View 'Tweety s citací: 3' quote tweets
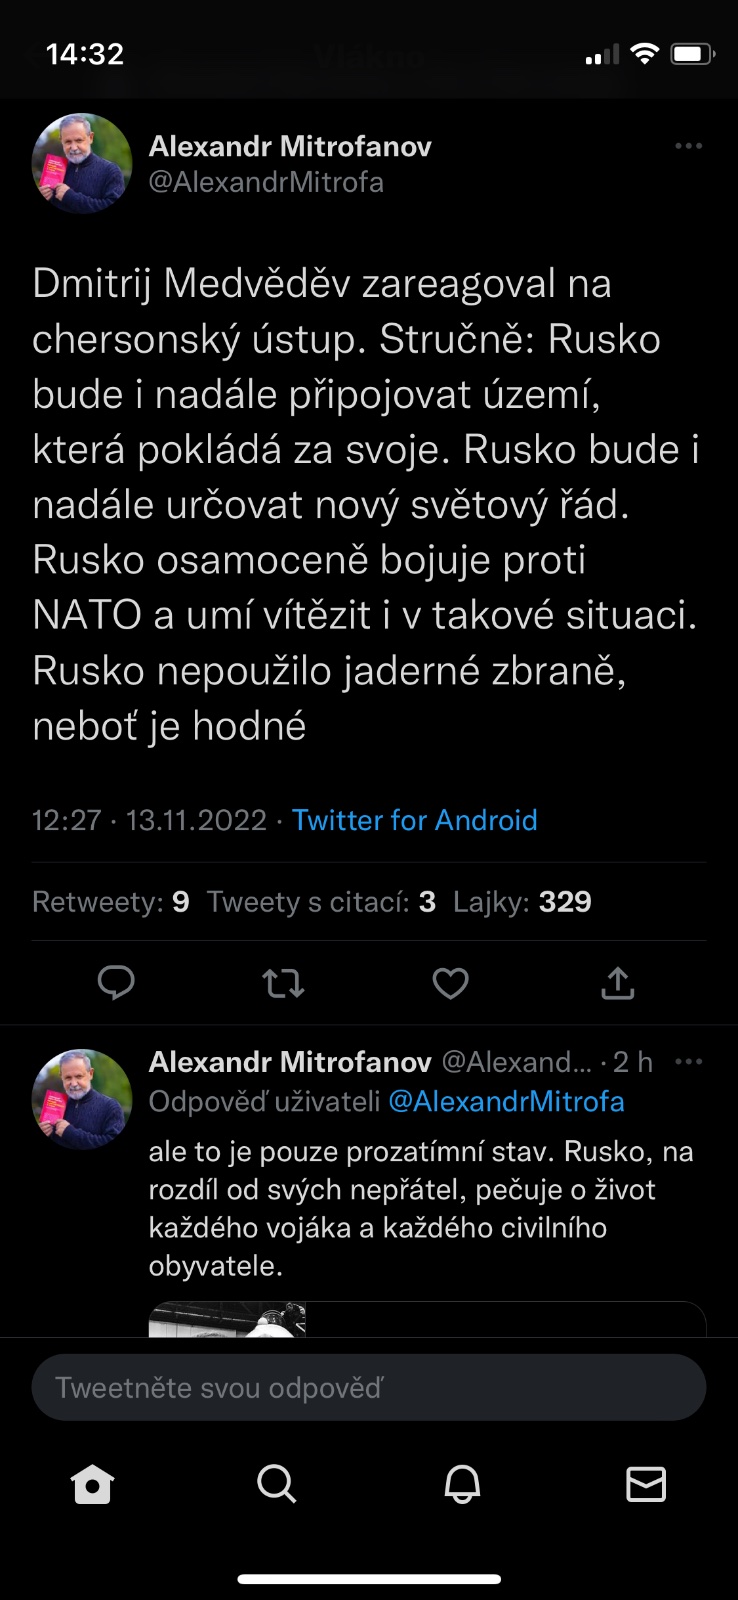Screen dimensions: 738x1600 coord(321,902)
